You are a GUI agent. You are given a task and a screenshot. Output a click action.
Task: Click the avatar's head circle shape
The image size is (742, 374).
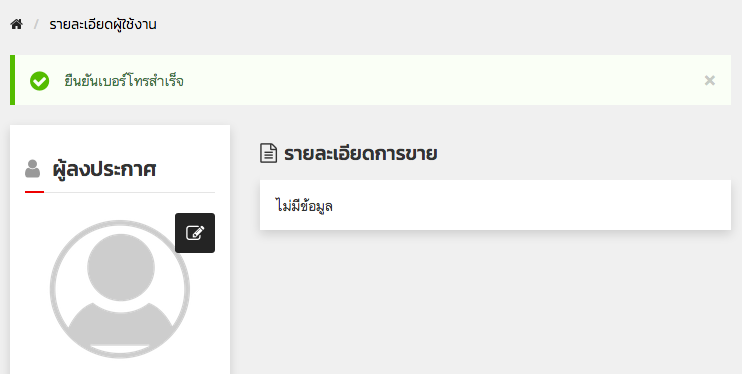pyautogui.click(x=121, y=267)
